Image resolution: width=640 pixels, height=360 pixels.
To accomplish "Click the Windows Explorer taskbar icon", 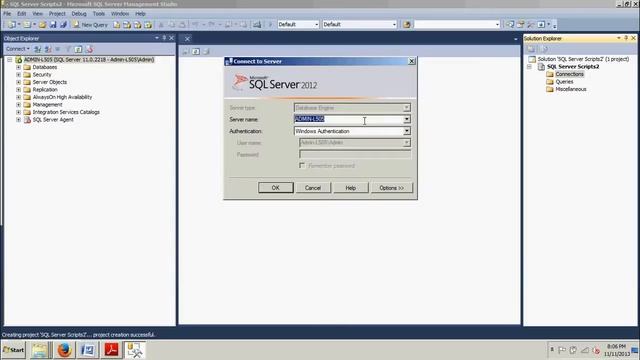I will tap(40, 350).
